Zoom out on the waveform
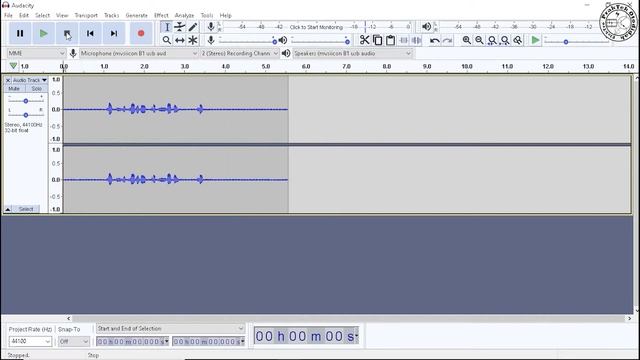This screenshot has width=640, height=360. click(x=479, y=40)
